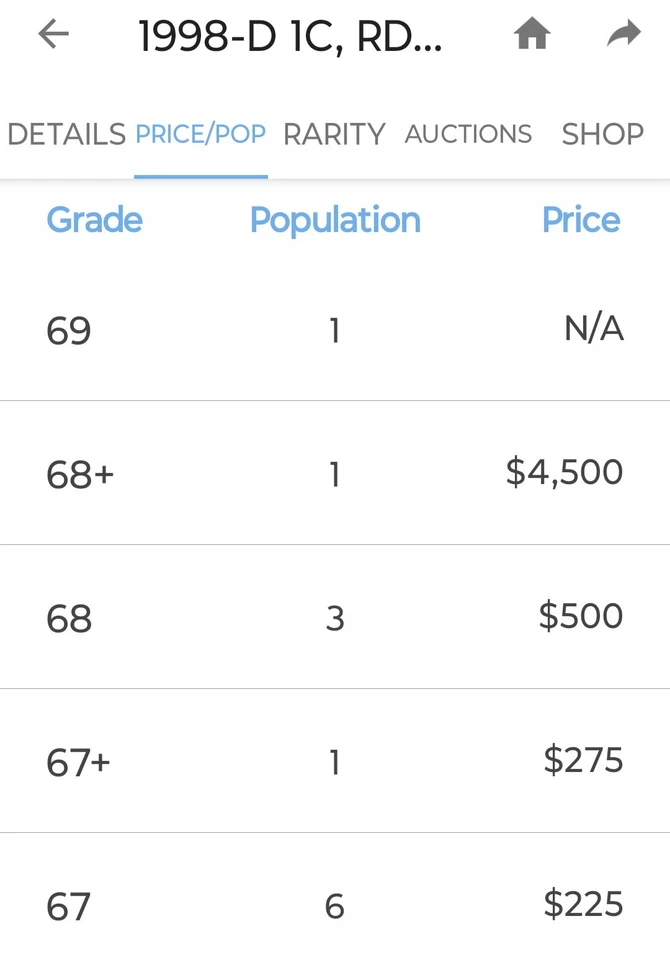Switch to the DETAILS tab
Viewport: 670px width, 960px height.
coord(66,134)
